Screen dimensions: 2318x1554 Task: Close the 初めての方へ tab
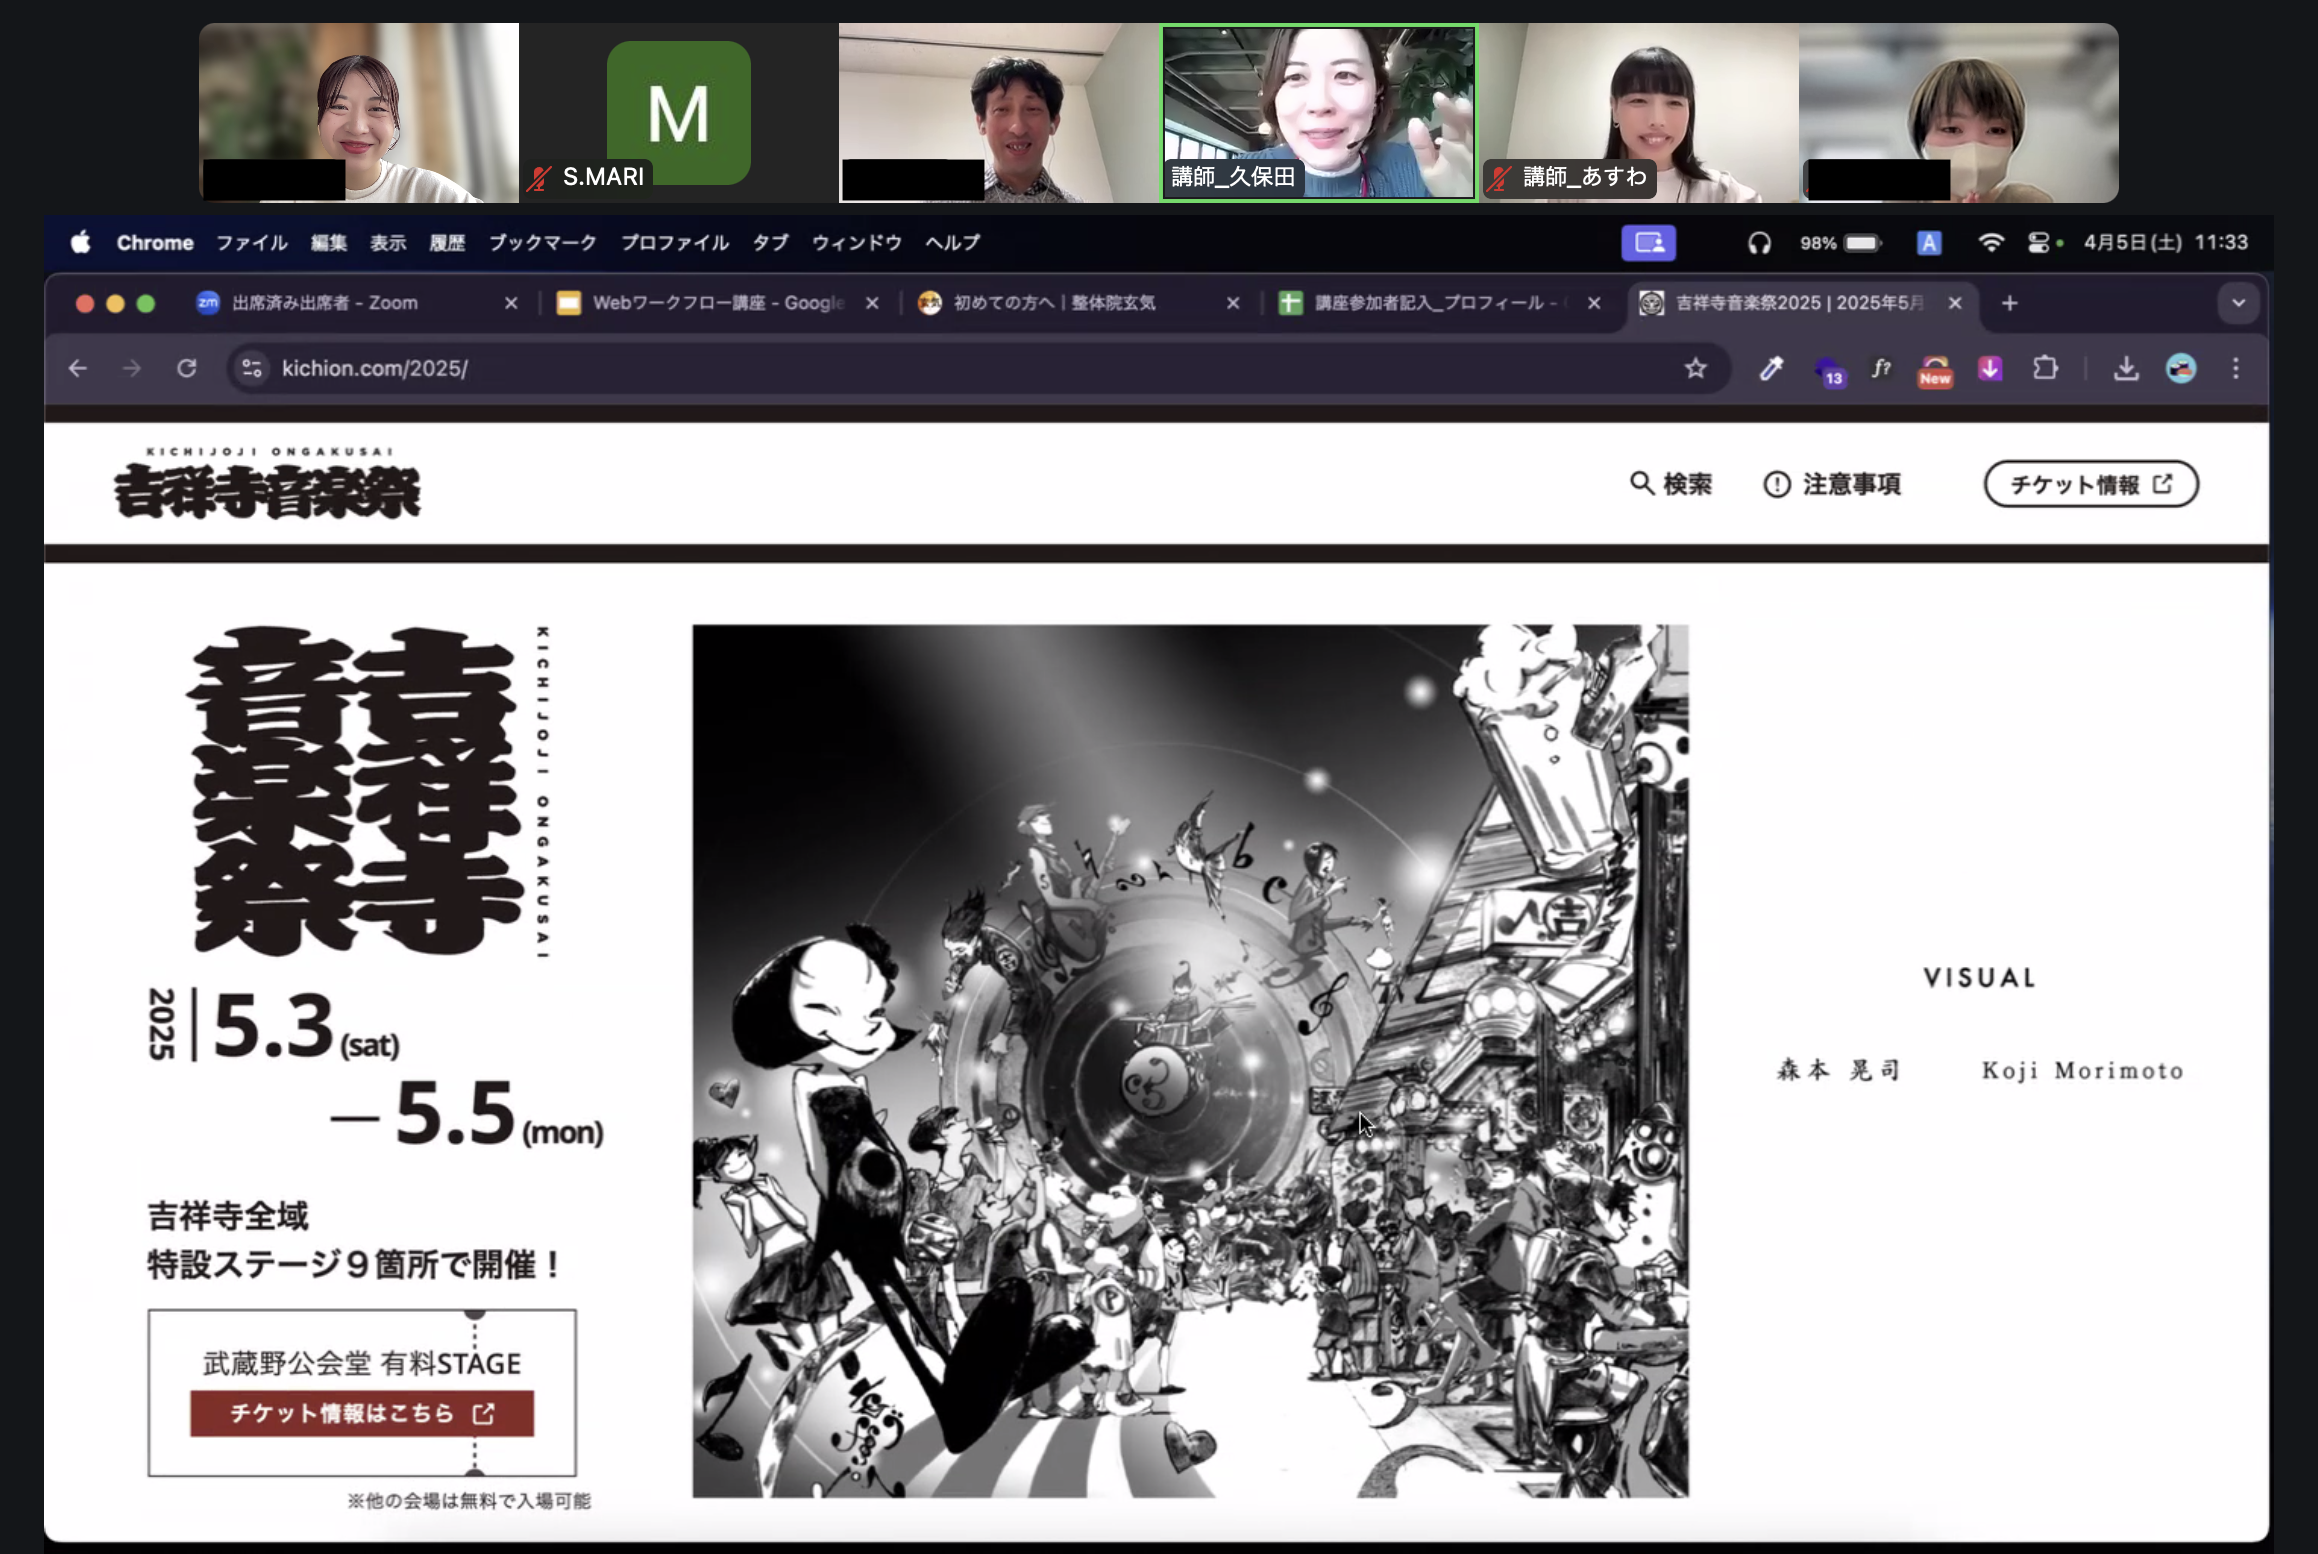1233,303
